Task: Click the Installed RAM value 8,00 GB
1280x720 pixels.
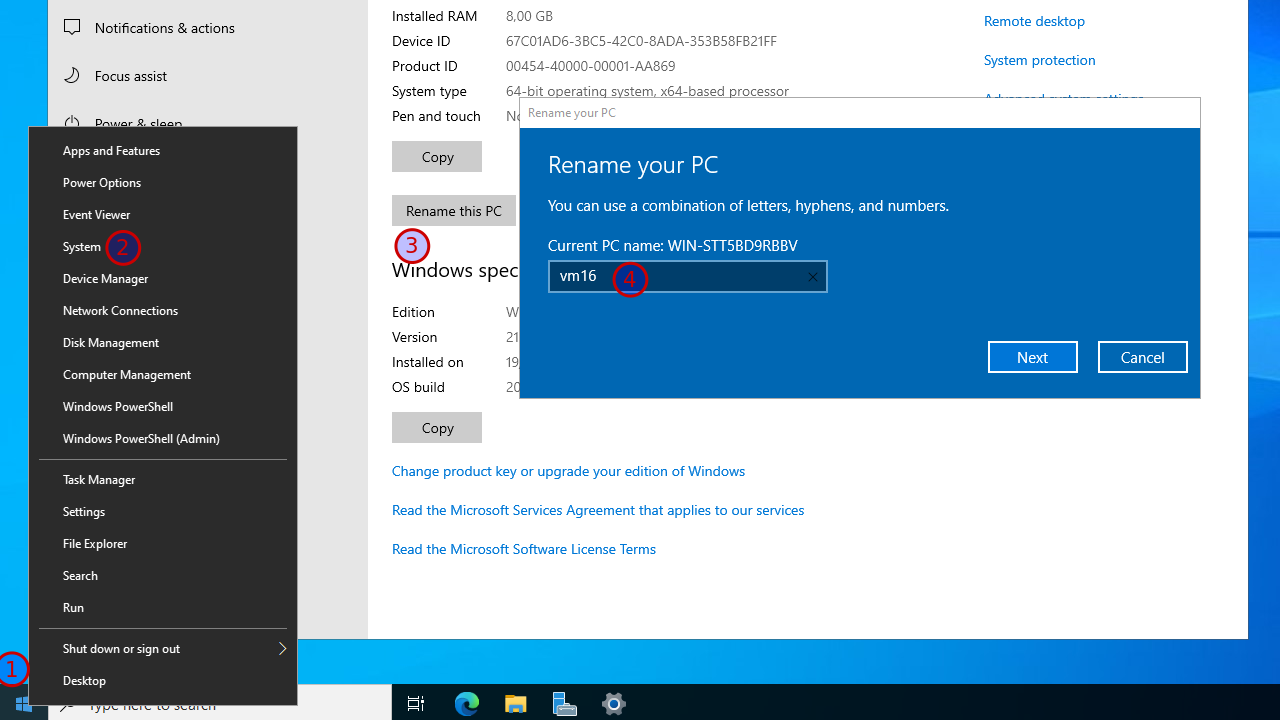Action: coord(529,16)
